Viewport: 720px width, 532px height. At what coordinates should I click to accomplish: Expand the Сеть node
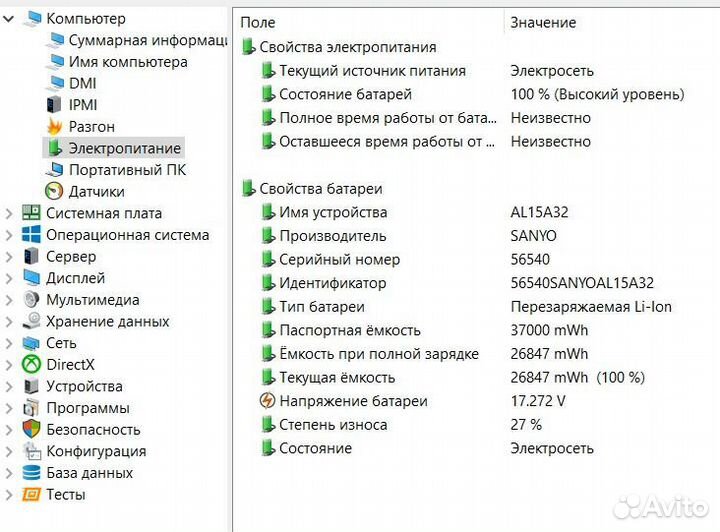pos(9,343)
